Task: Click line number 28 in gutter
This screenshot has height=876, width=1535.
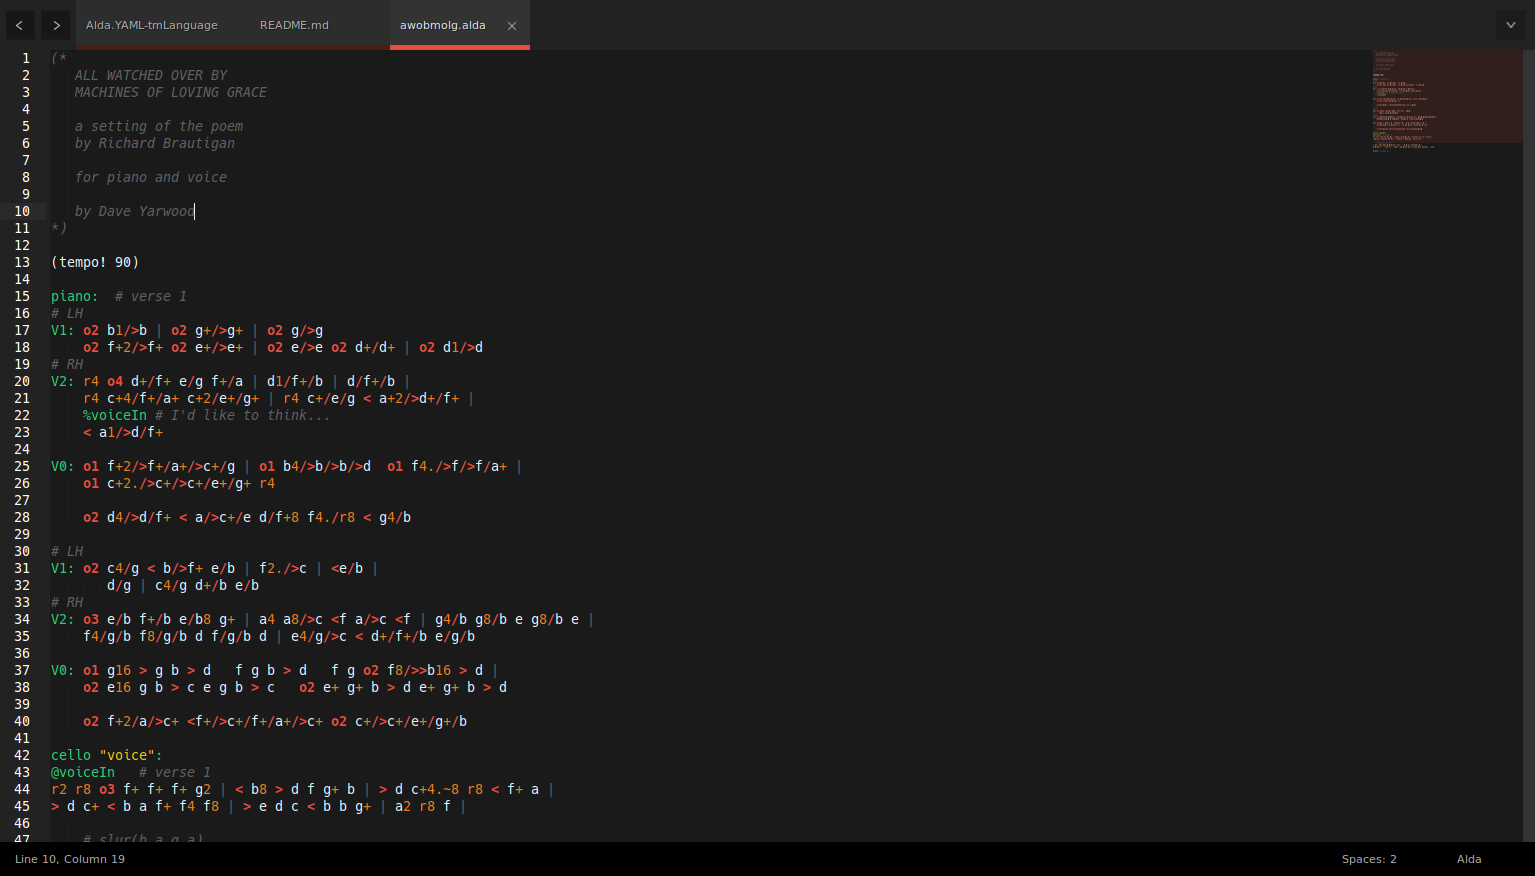Action: click(x=22, y=517)
